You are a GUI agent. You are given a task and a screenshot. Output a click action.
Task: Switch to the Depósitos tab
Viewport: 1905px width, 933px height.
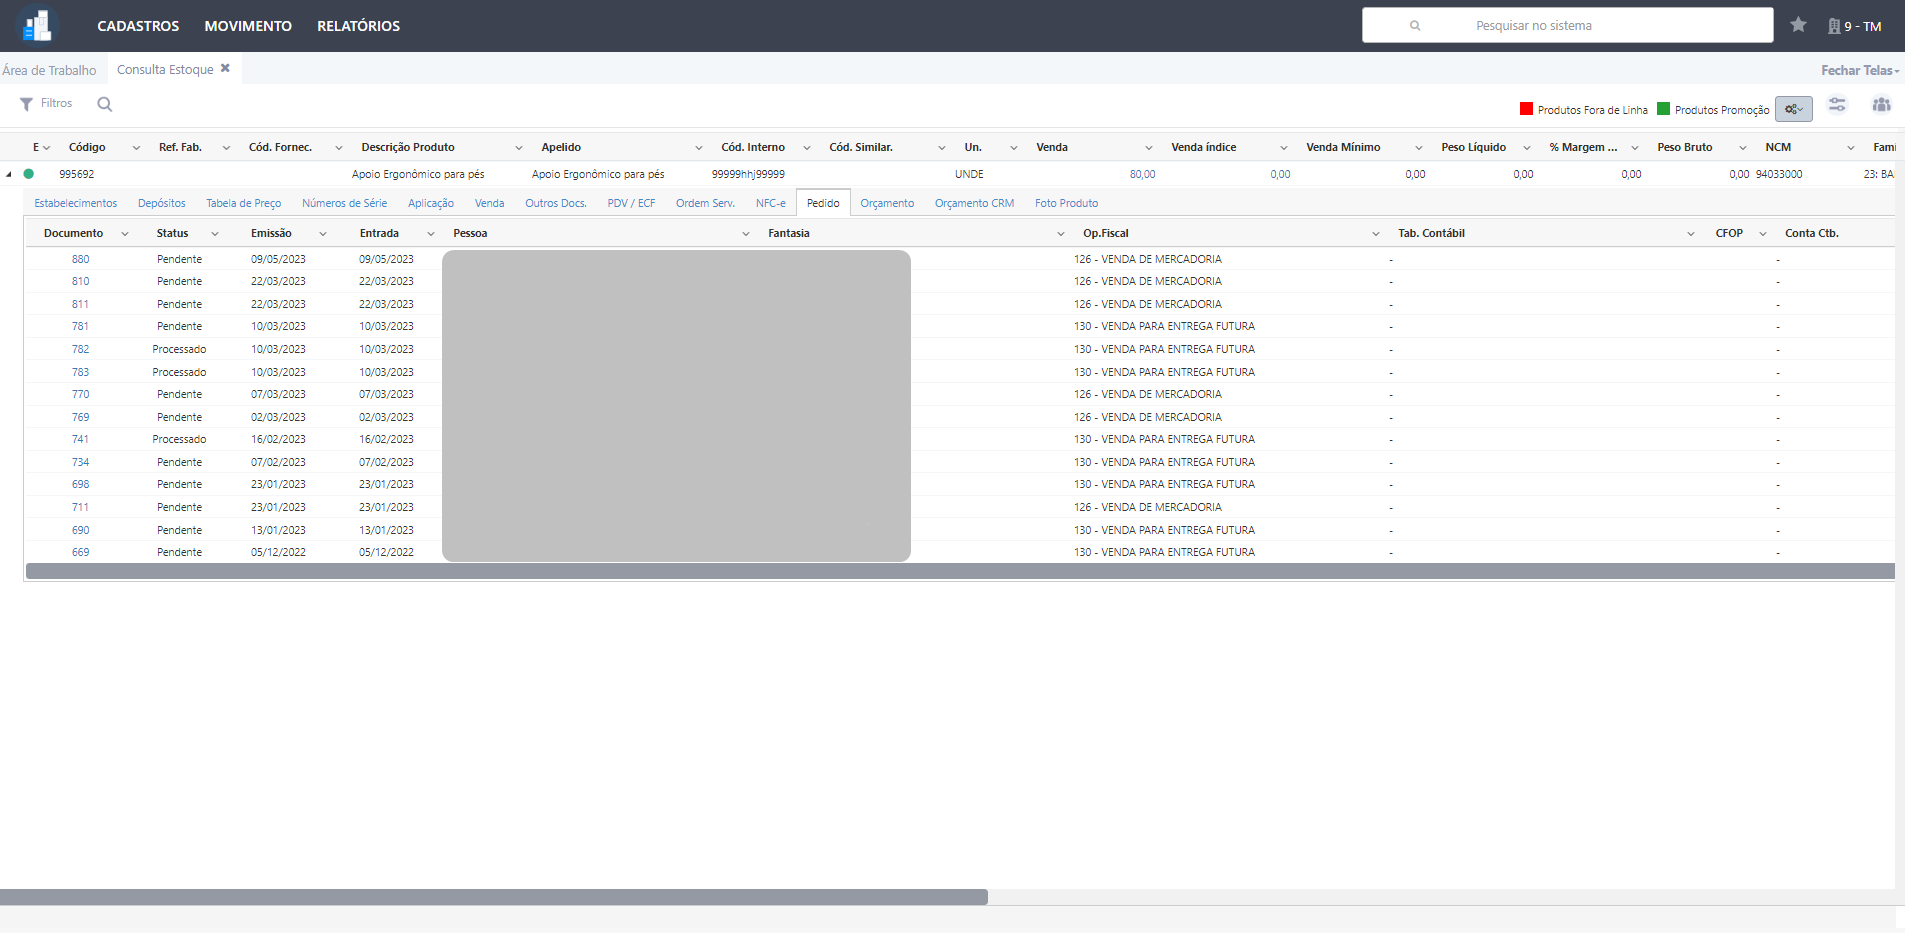(x=162, y=203)
